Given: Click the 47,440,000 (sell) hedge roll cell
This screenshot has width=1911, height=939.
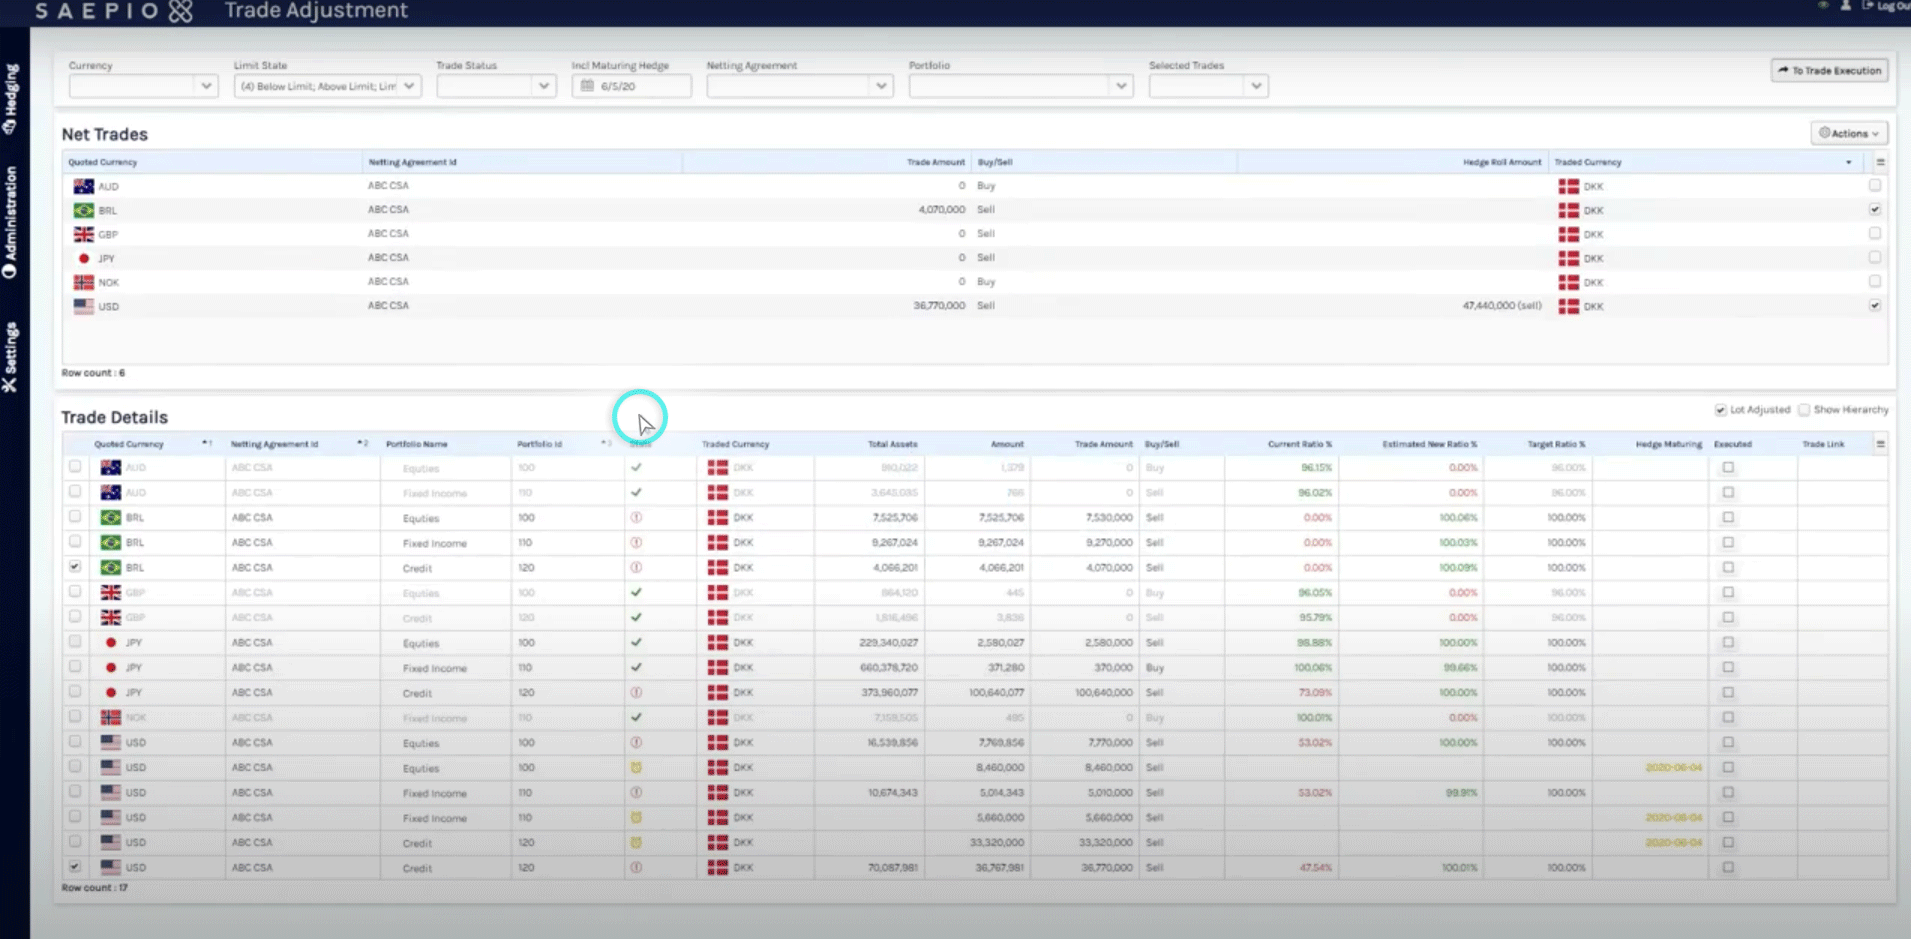Looking at the screenshot, I should [x=1502, y=306].
